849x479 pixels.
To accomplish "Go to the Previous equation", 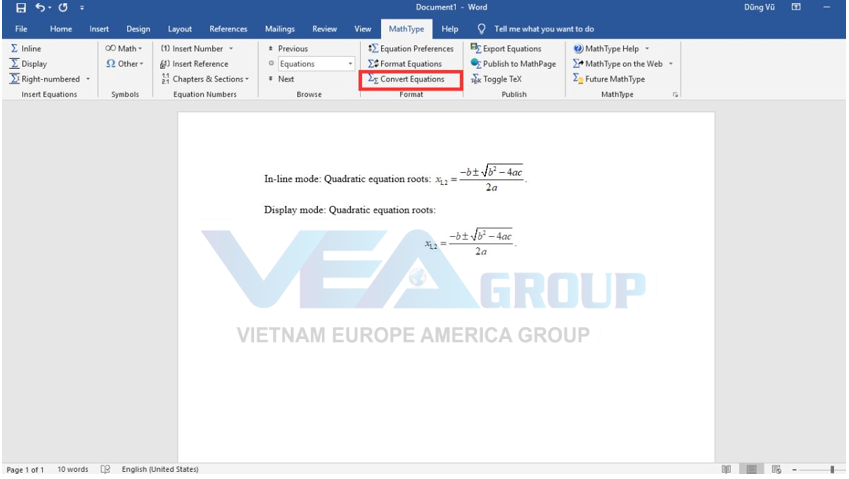I will coord(292,48).
